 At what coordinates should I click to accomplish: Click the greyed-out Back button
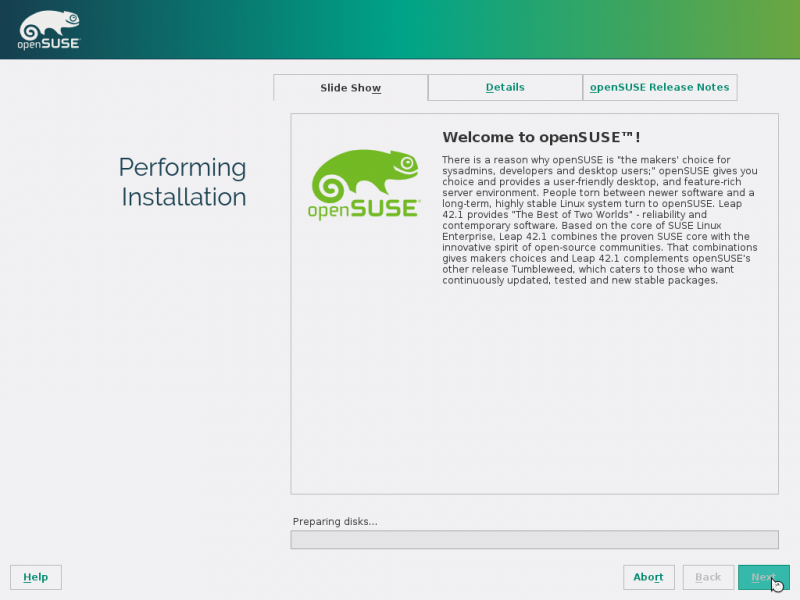coord(708,577)
